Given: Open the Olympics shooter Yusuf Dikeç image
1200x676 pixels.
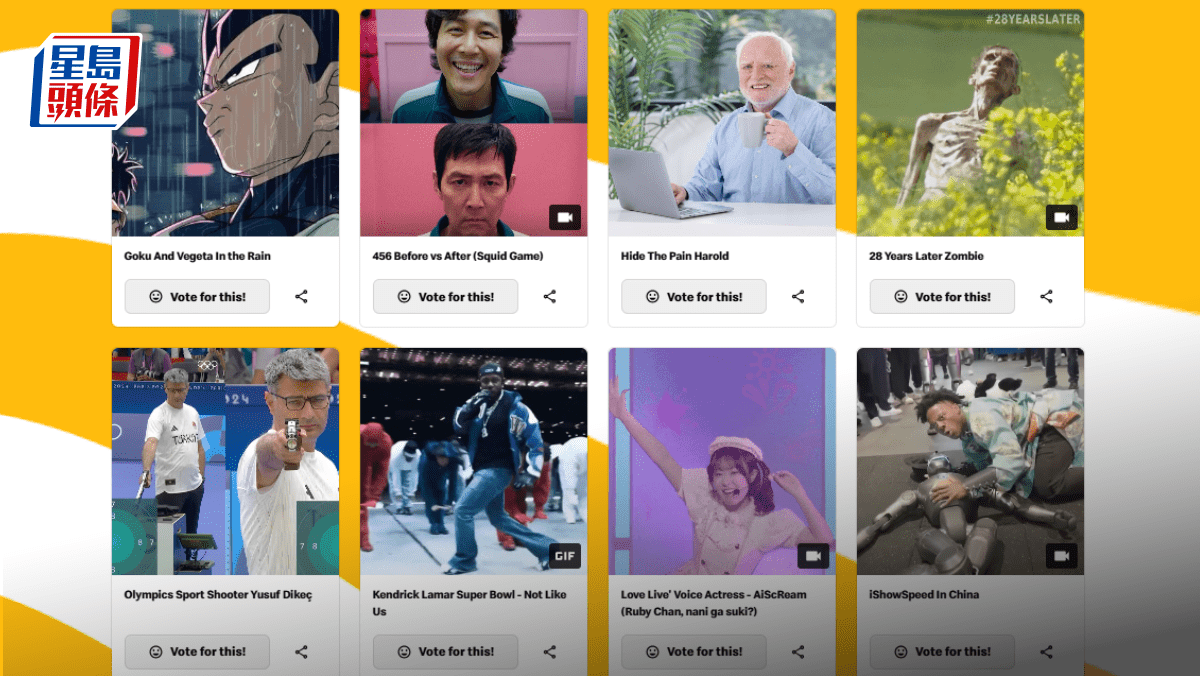Looking at the screenshot, I should [225, 461].
